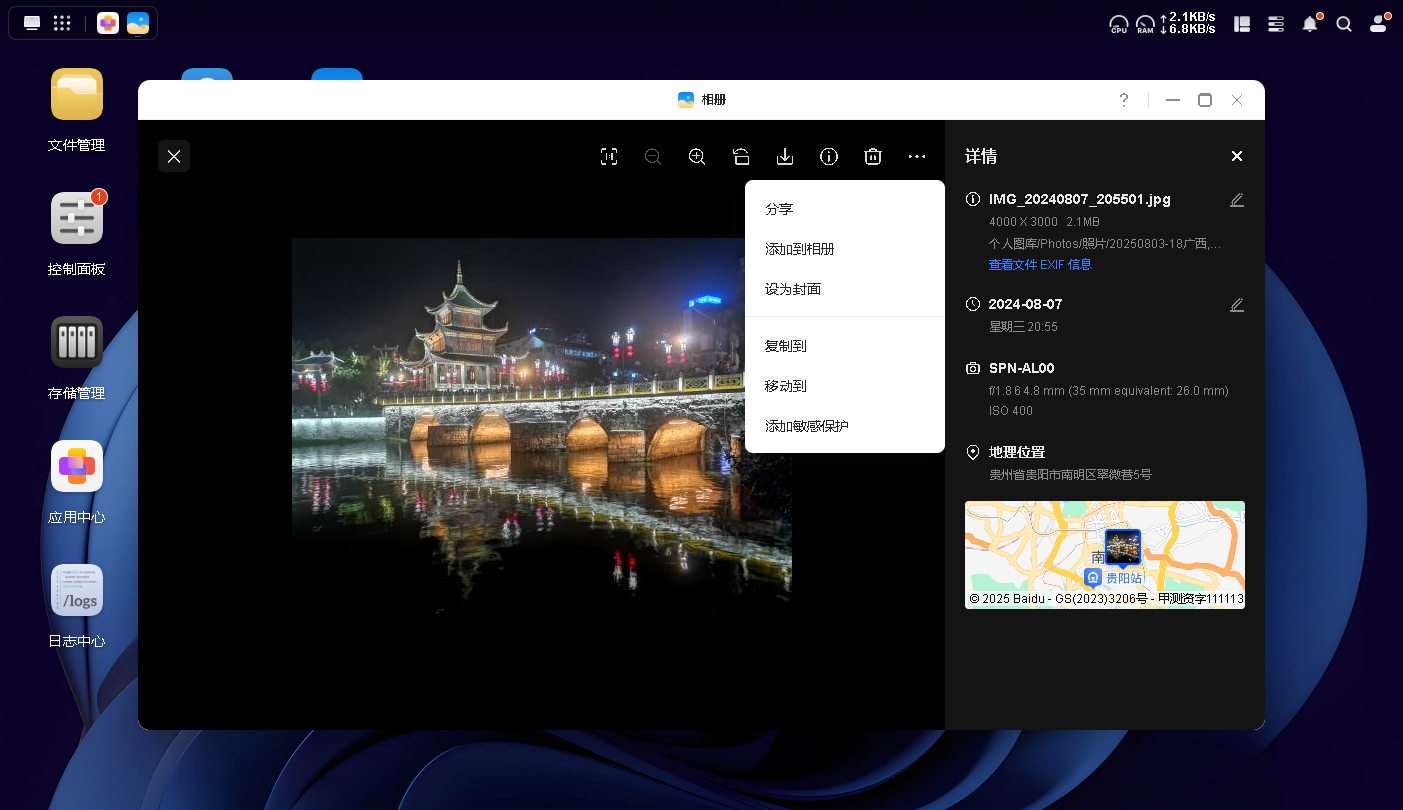This screenshot has width=1403, height=810.
Task: Close the 详情 details panel
Action: click(x=1237, y=156)
